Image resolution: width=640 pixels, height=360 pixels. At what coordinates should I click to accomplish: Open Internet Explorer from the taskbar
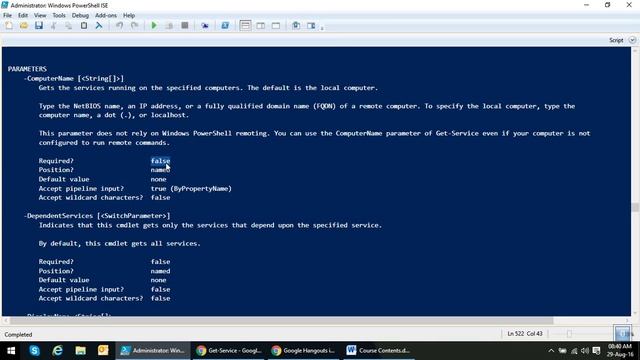pyautogui.click(x=58, y=350)
